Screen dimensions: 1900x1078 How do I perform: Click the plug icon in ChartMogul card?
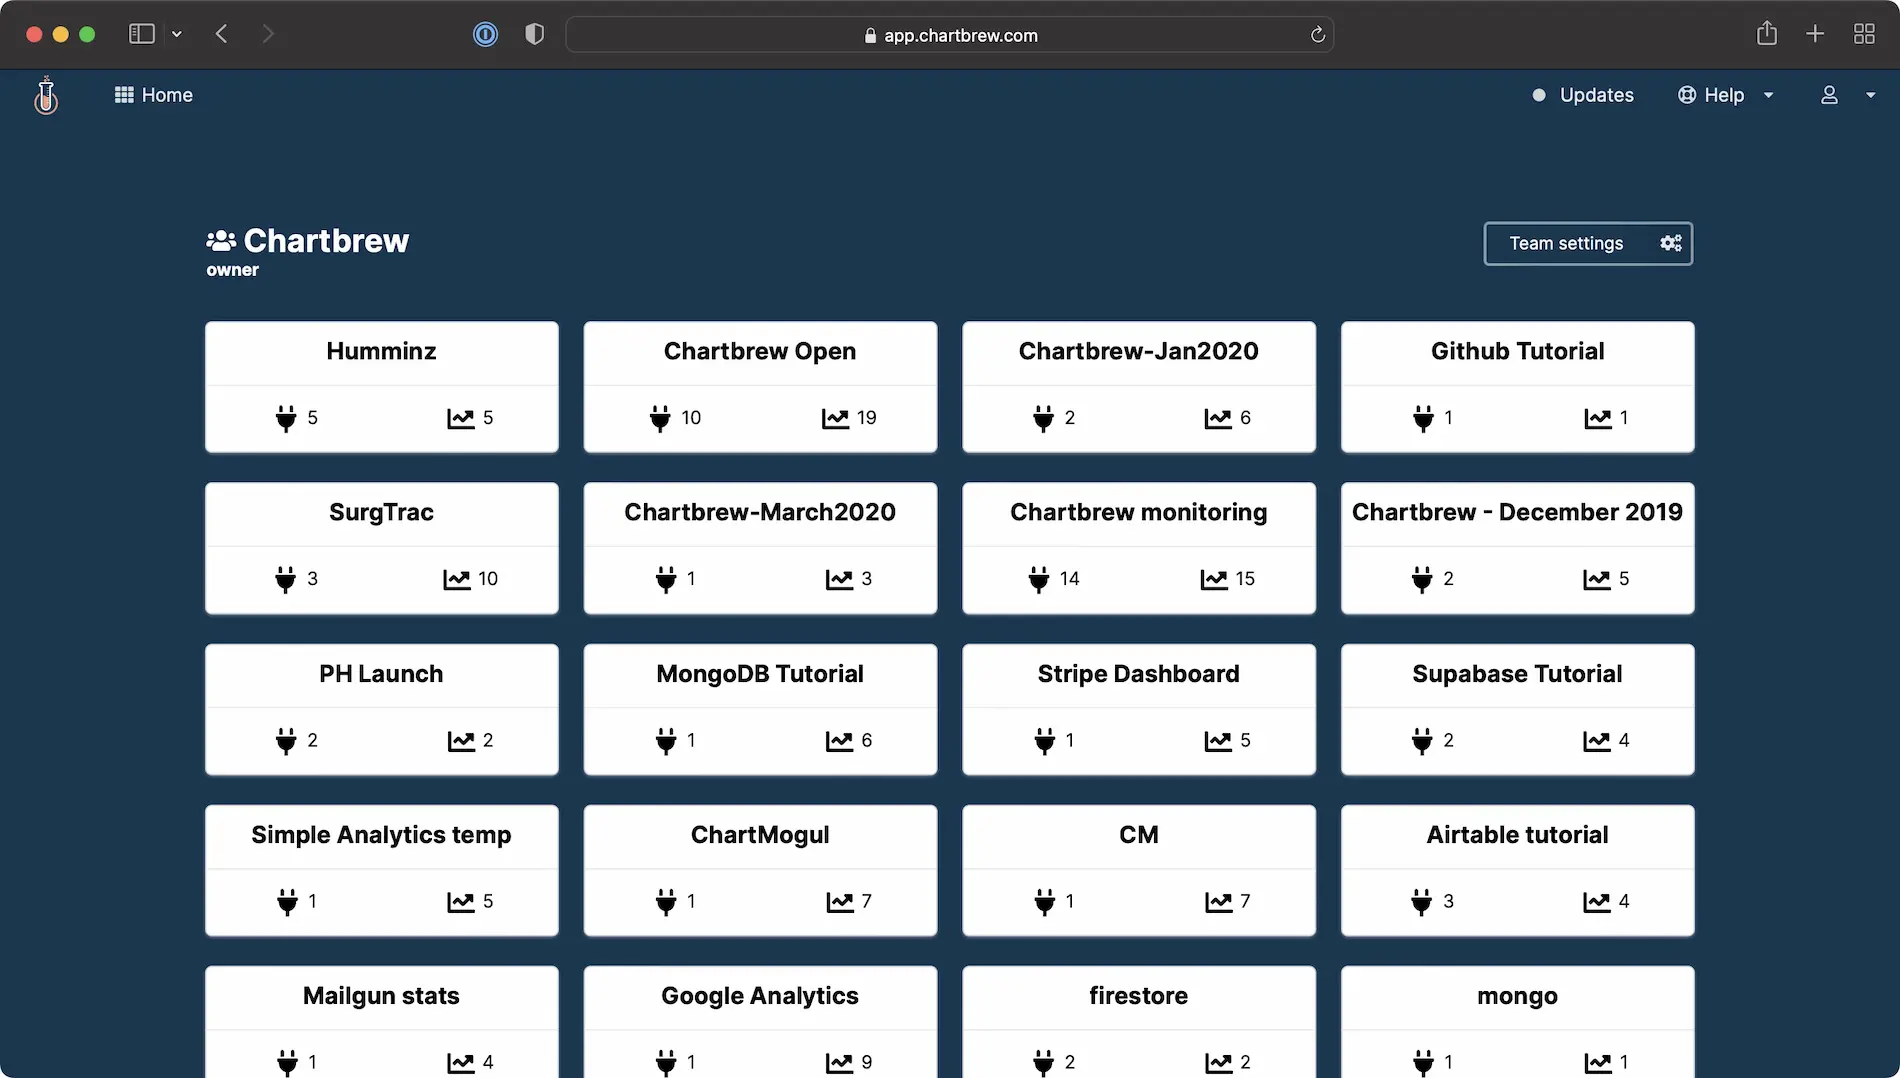(x=666, y=902)
